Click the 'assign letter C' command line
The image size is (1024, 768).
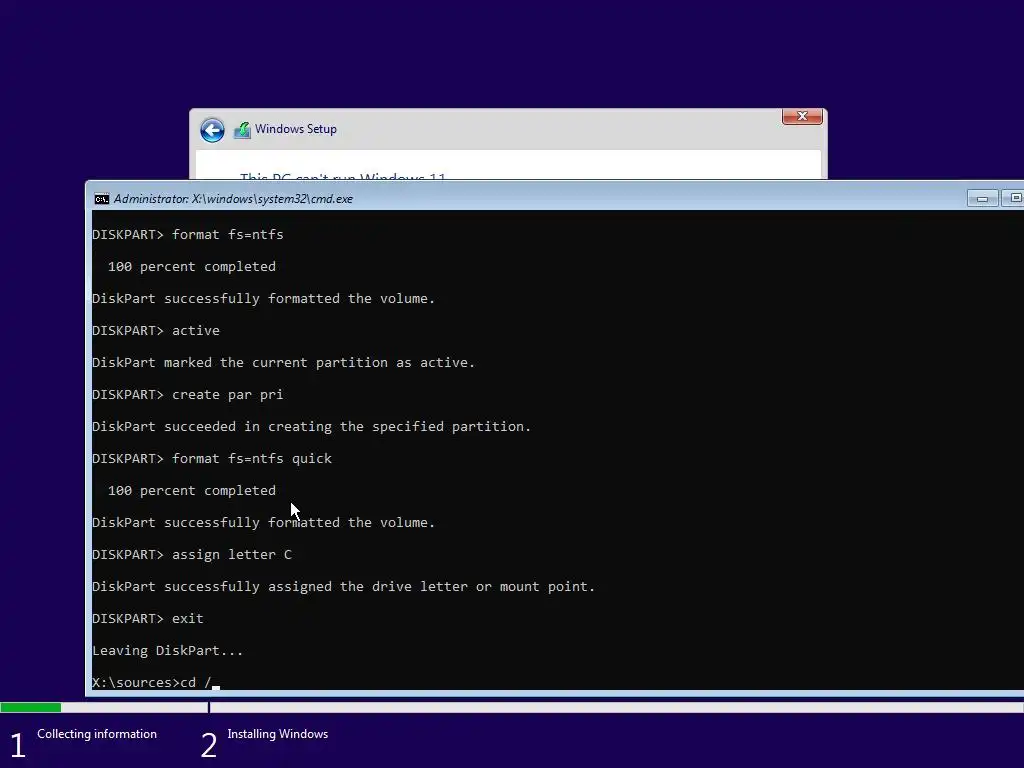(192, 554)
